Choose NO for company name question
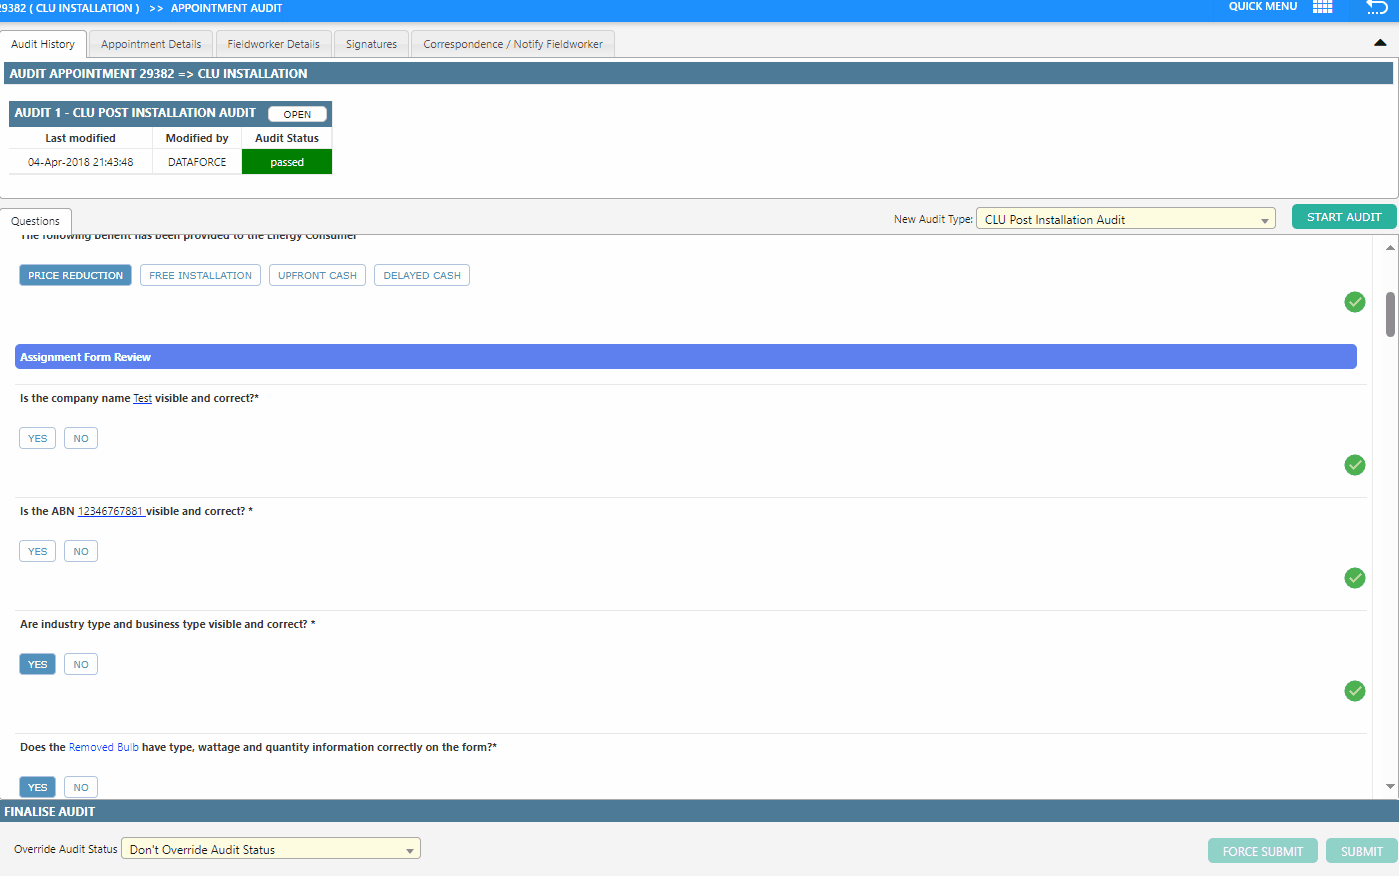The image size is (1399, 876). pyautogui.click(x=81, y=438)
